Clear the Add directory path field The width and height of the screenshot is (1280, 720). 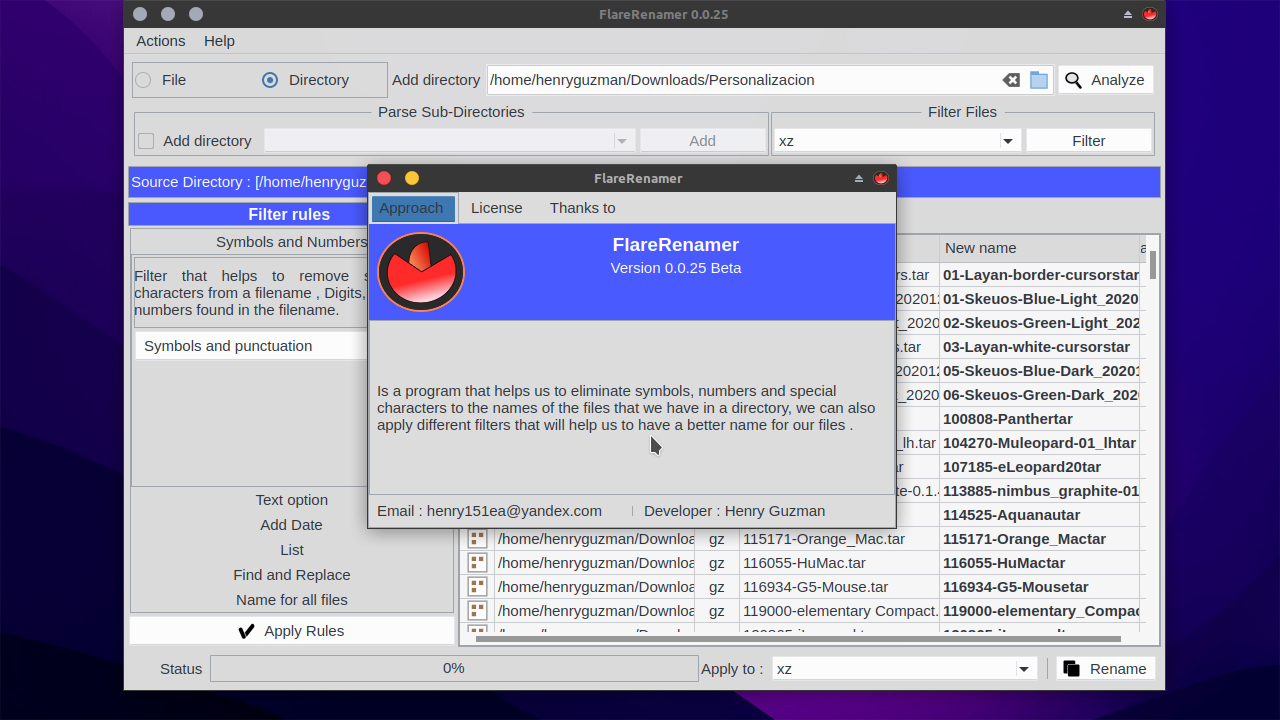[1011, 80]
